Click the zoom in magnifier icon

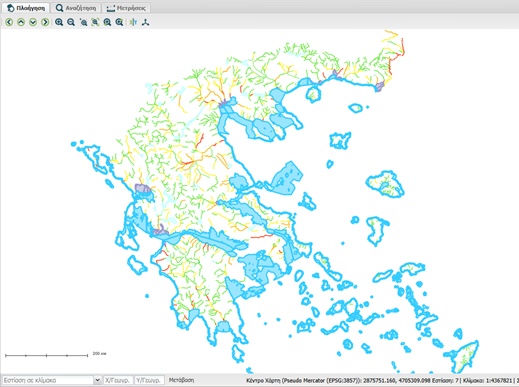pos(59,22)
